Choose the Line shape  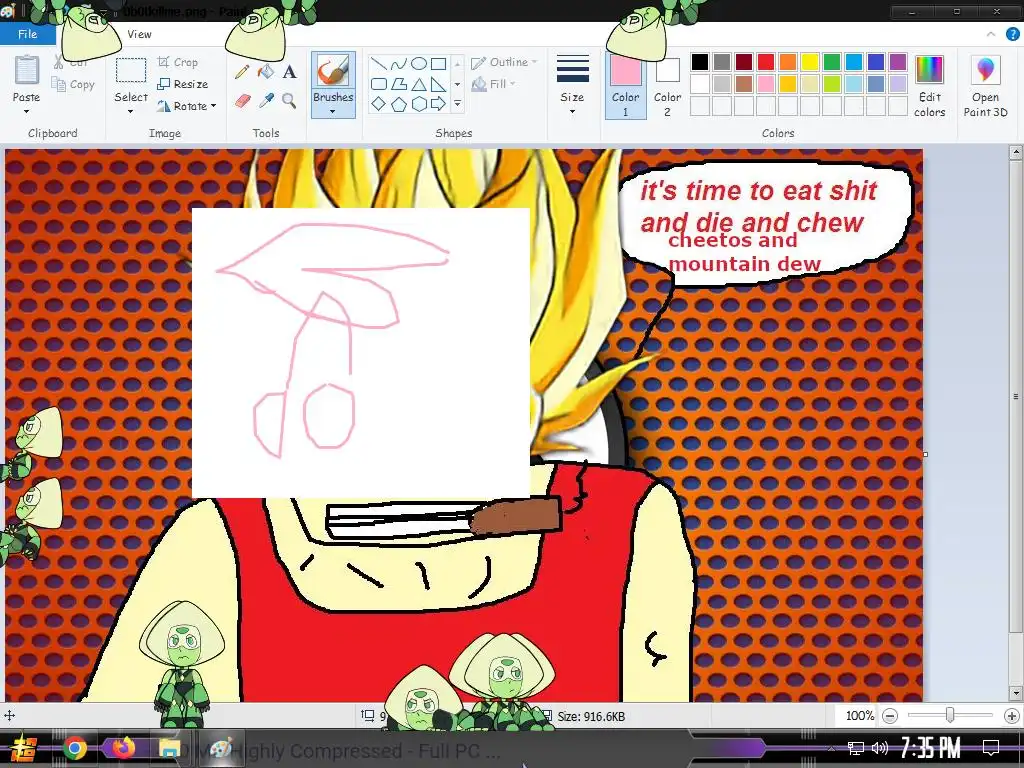point(379,63)
